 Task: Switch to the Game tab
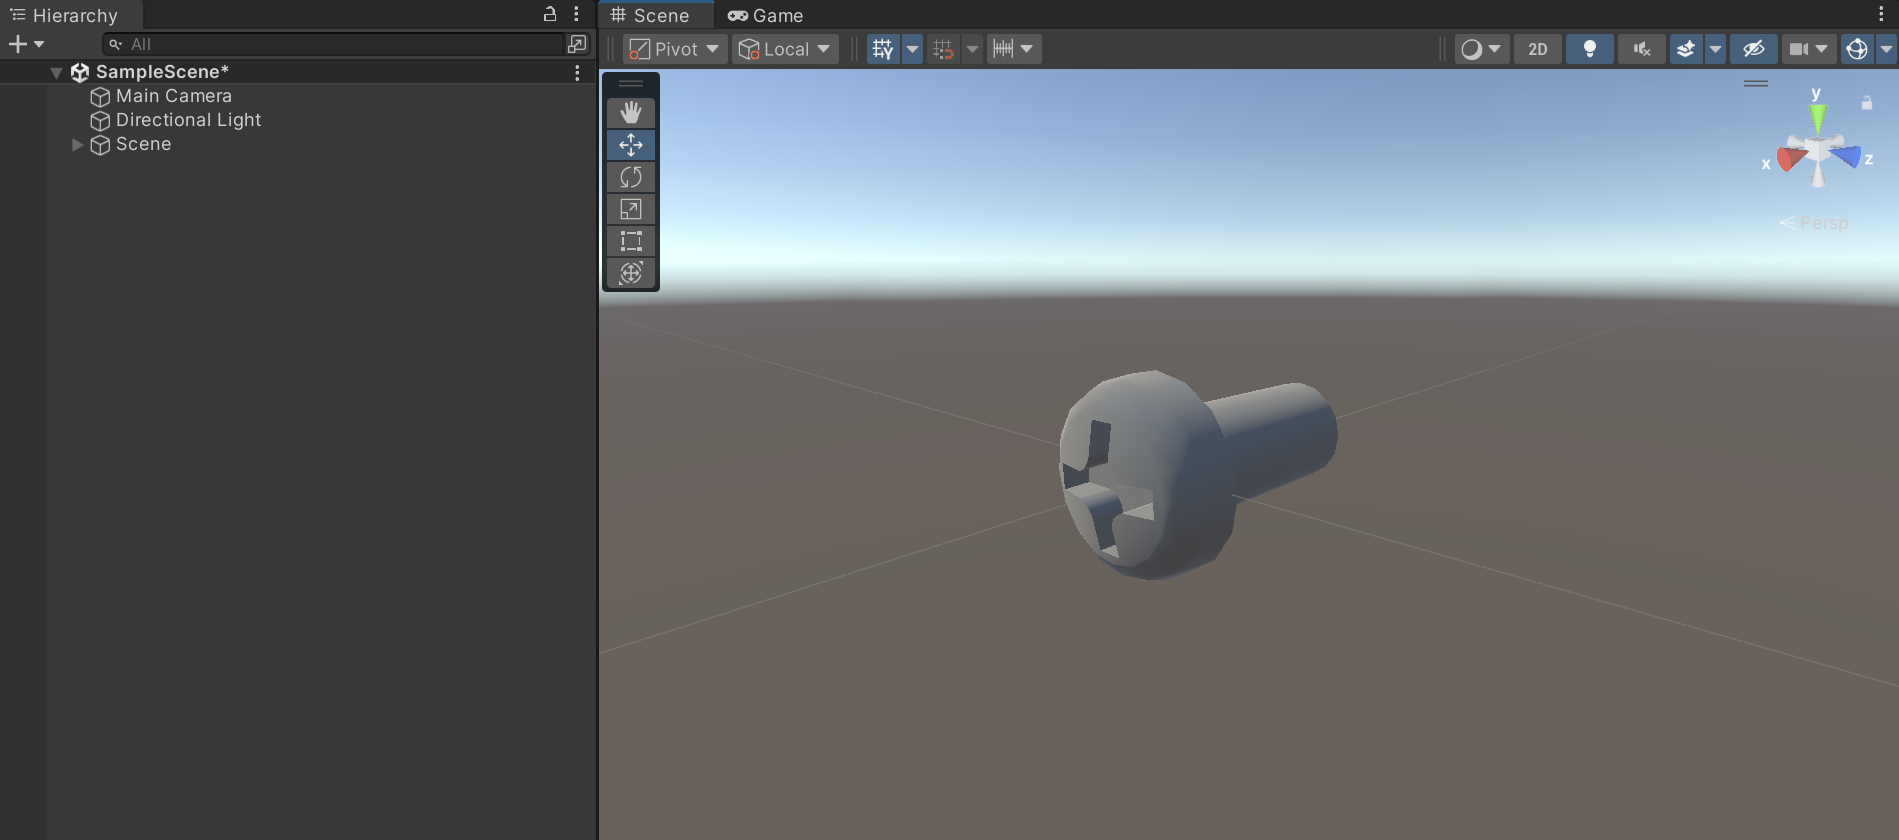[x=766, y=15]
